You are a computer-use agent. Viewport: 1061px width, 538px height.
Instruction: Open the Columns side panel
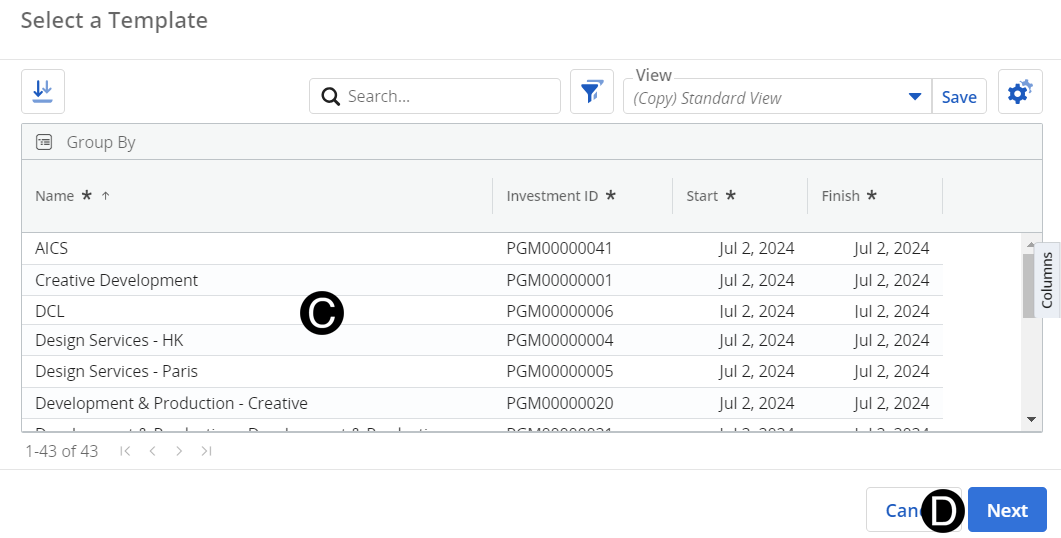point(1047,280)
